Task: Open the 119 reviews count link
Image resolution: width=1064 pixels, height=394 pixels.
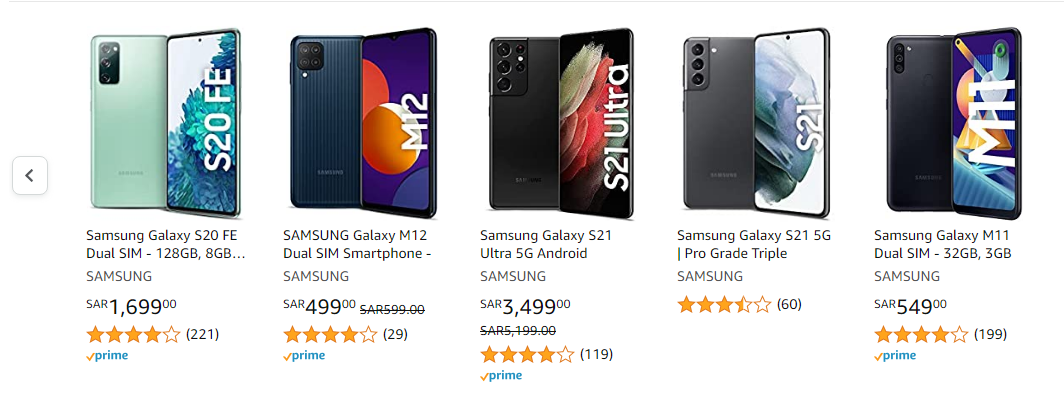Action: tap(596, 355)
